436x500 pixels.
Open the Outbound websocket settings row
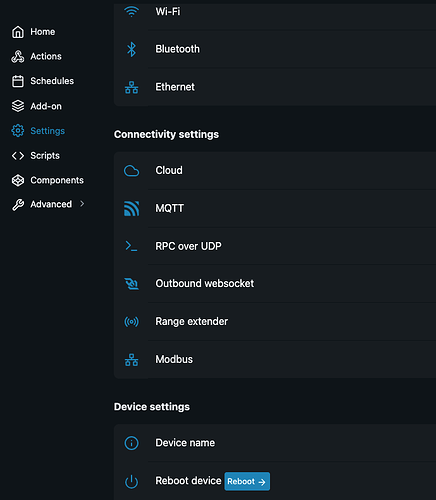point(275,284)
